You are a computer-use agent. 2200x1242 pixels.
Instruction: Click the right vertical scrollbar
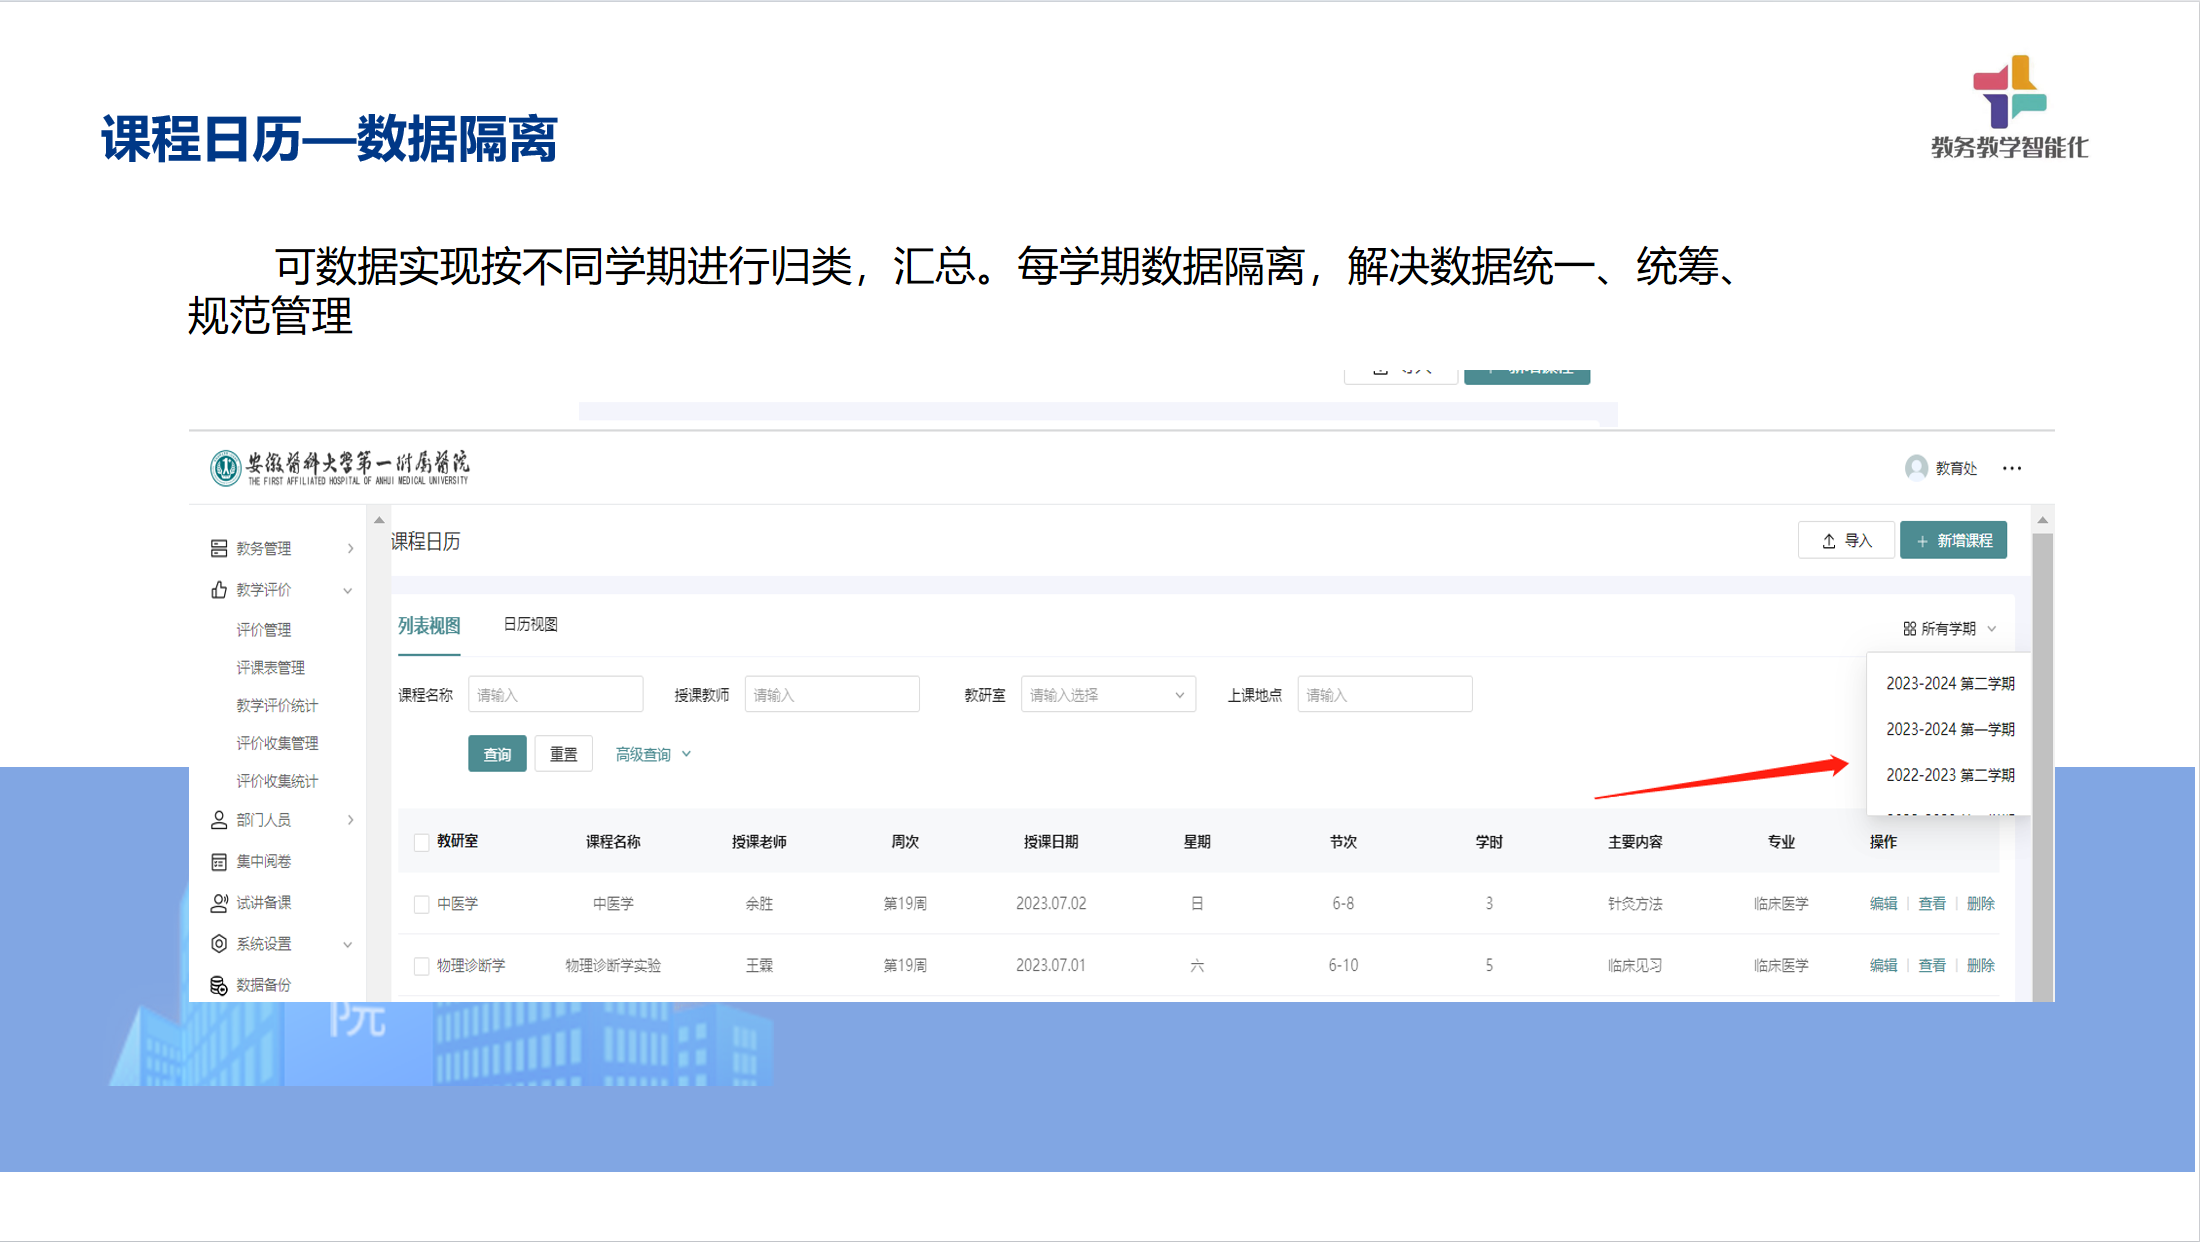(x=2043, y=760)
